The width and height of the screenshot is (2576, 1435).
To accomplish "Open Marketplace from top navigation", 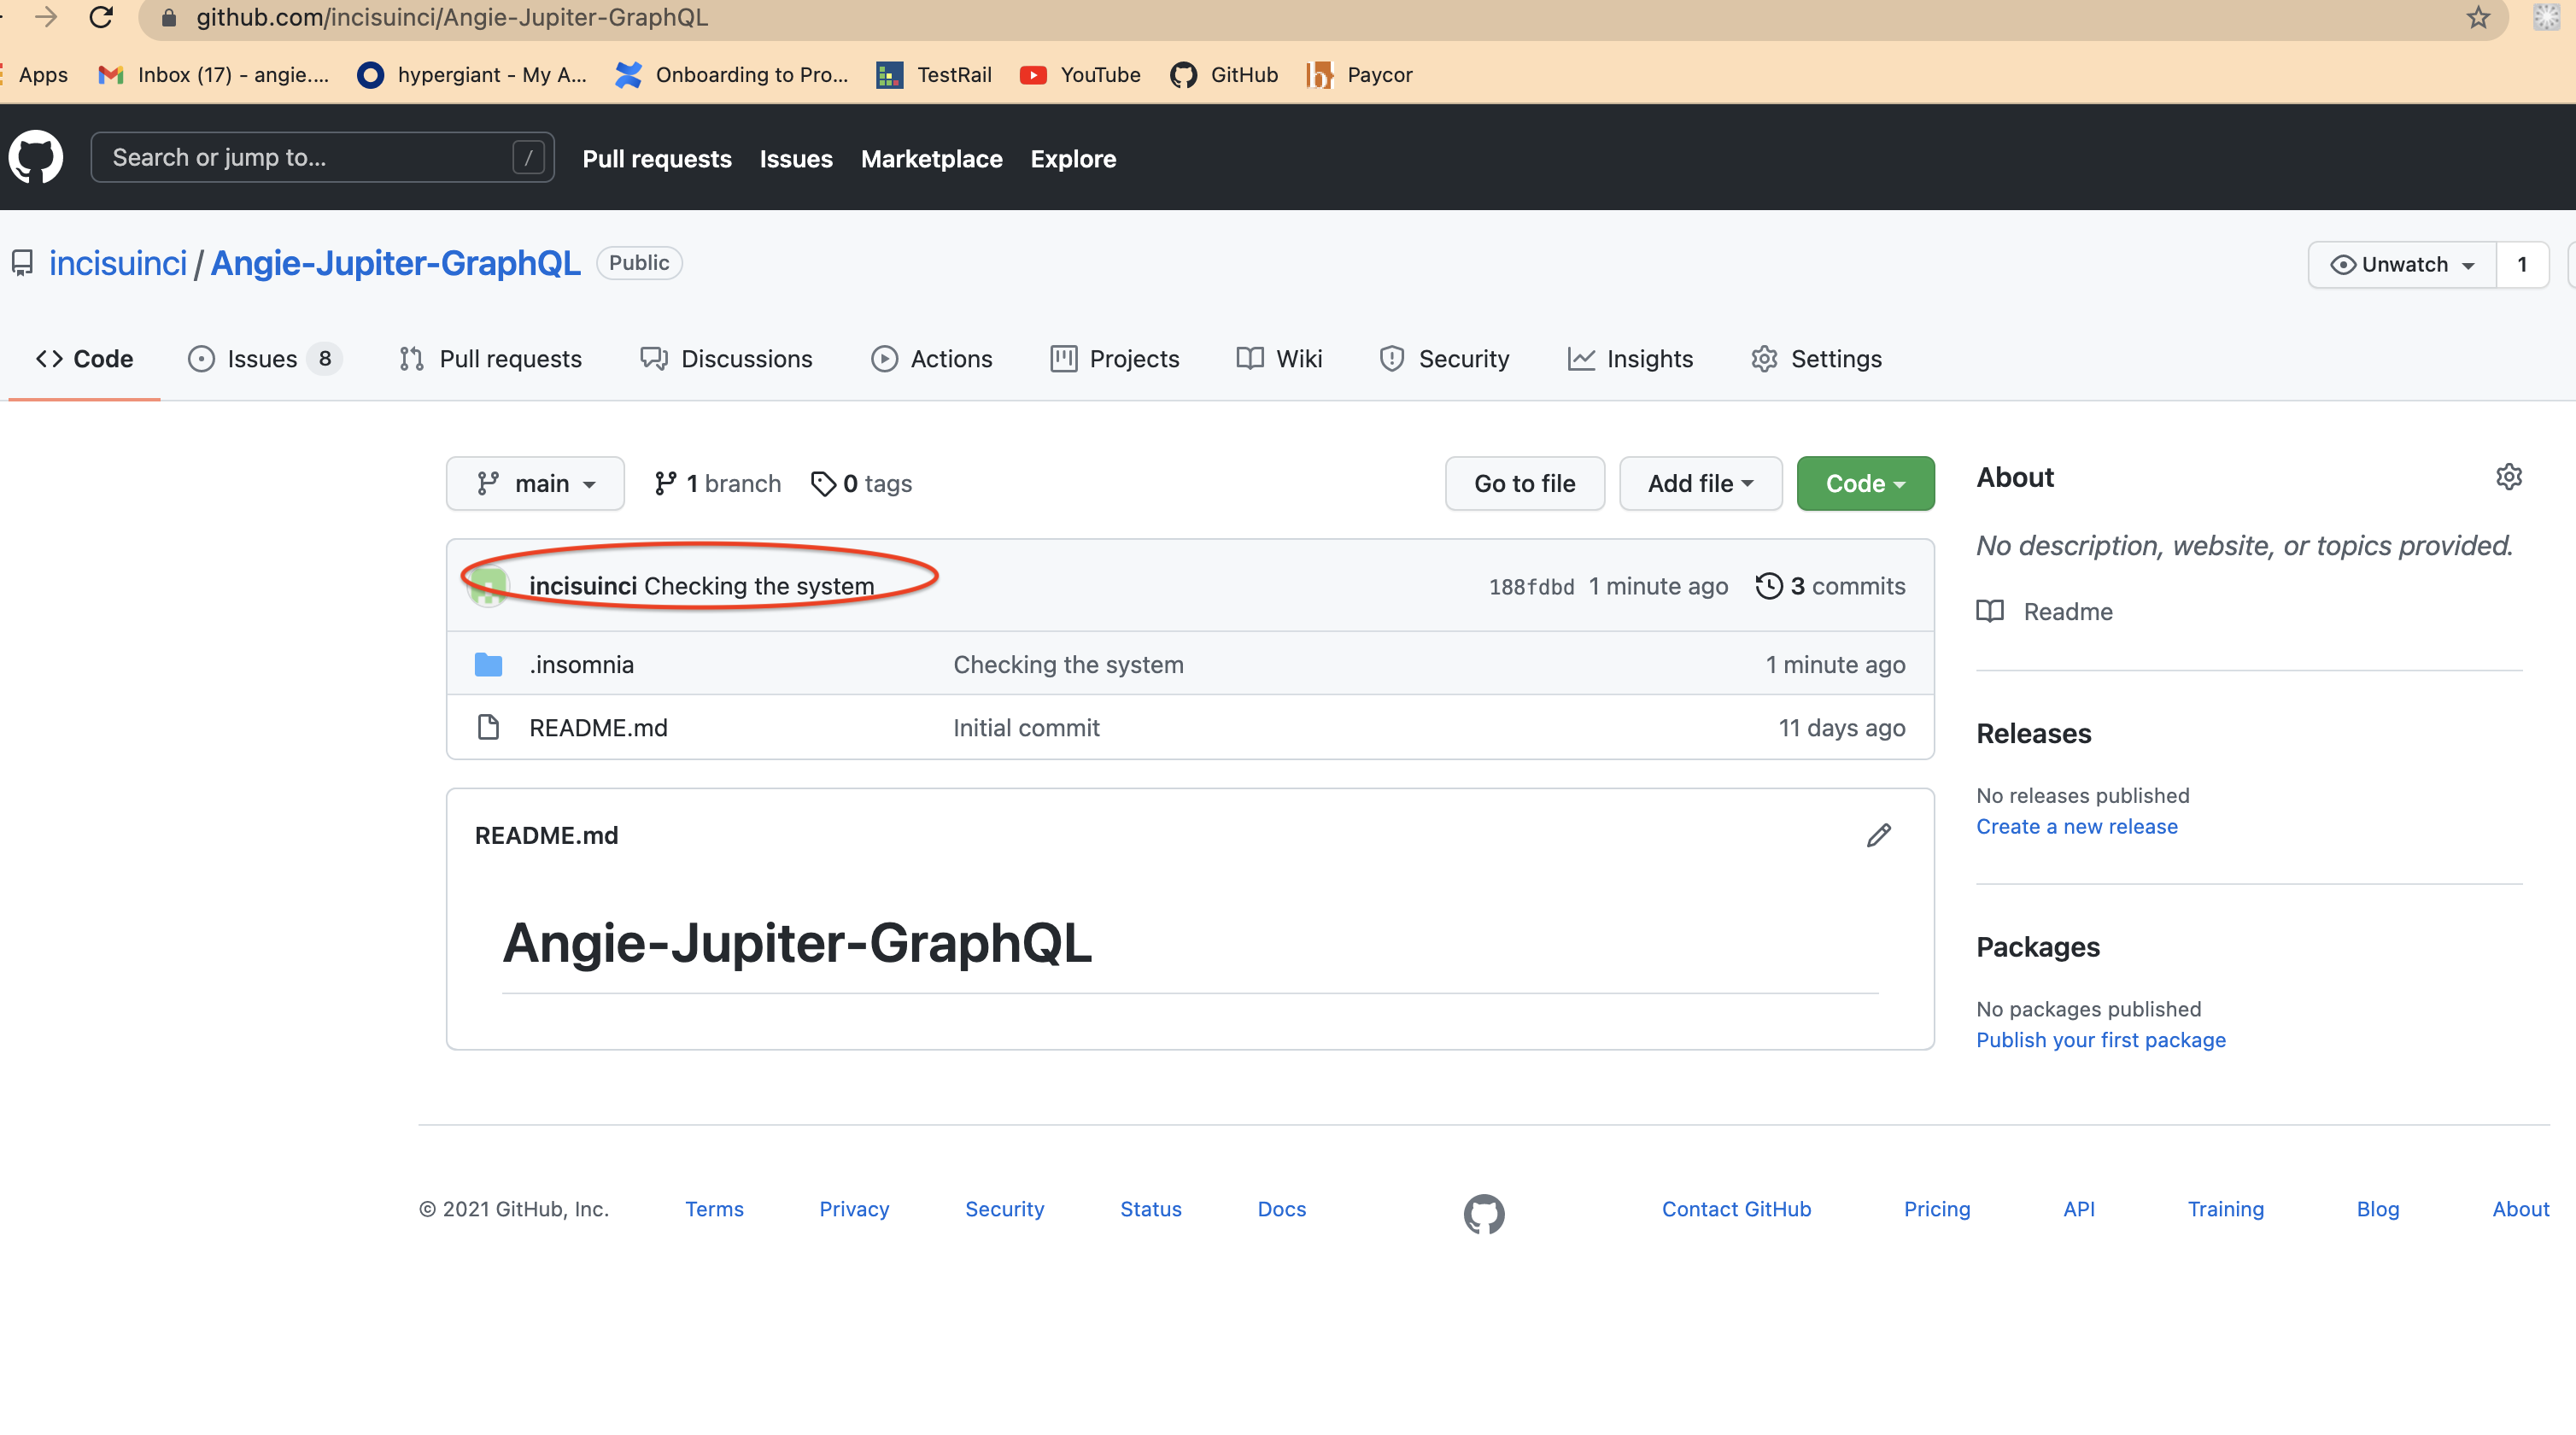I will click(x=931, y=158).
